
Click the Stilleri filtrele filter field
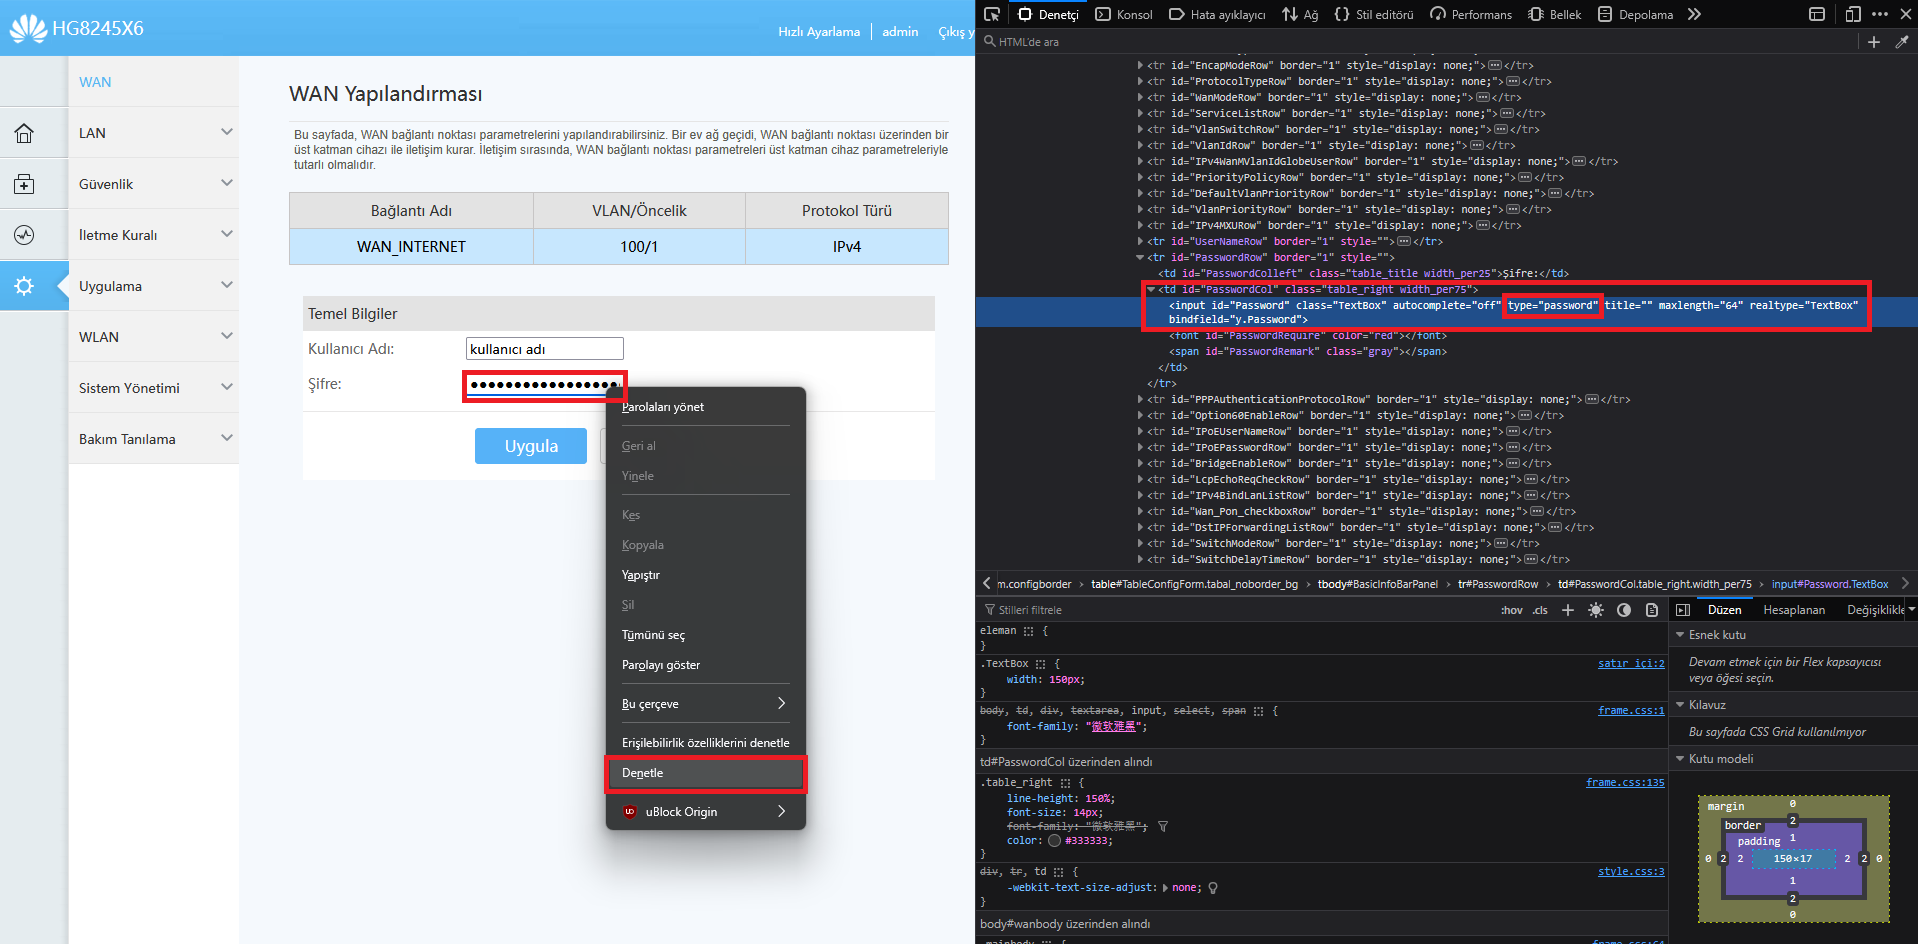point(1235,610)
